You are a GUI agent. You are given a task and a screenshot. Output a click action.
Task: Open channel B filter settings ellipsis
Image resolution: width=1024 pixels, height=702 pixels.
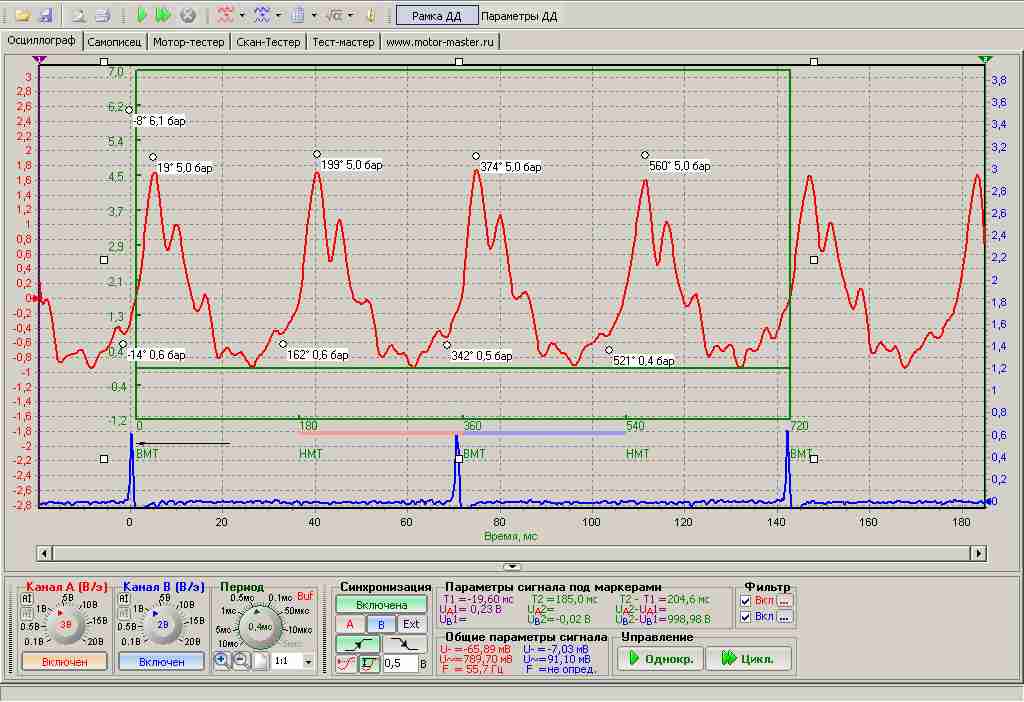pyautogui.click(x=784, y=617)
